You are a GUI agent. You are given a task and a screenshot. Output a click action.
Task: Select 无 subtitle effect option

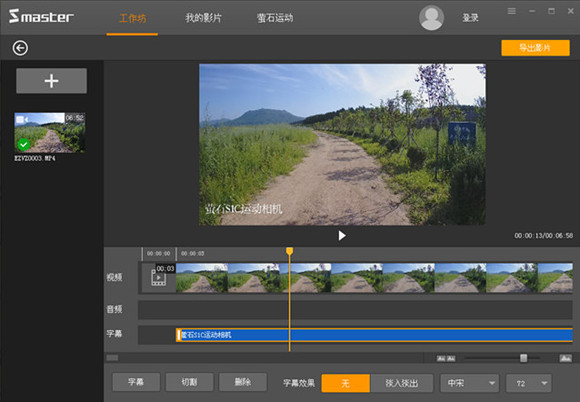click(345, 383)
